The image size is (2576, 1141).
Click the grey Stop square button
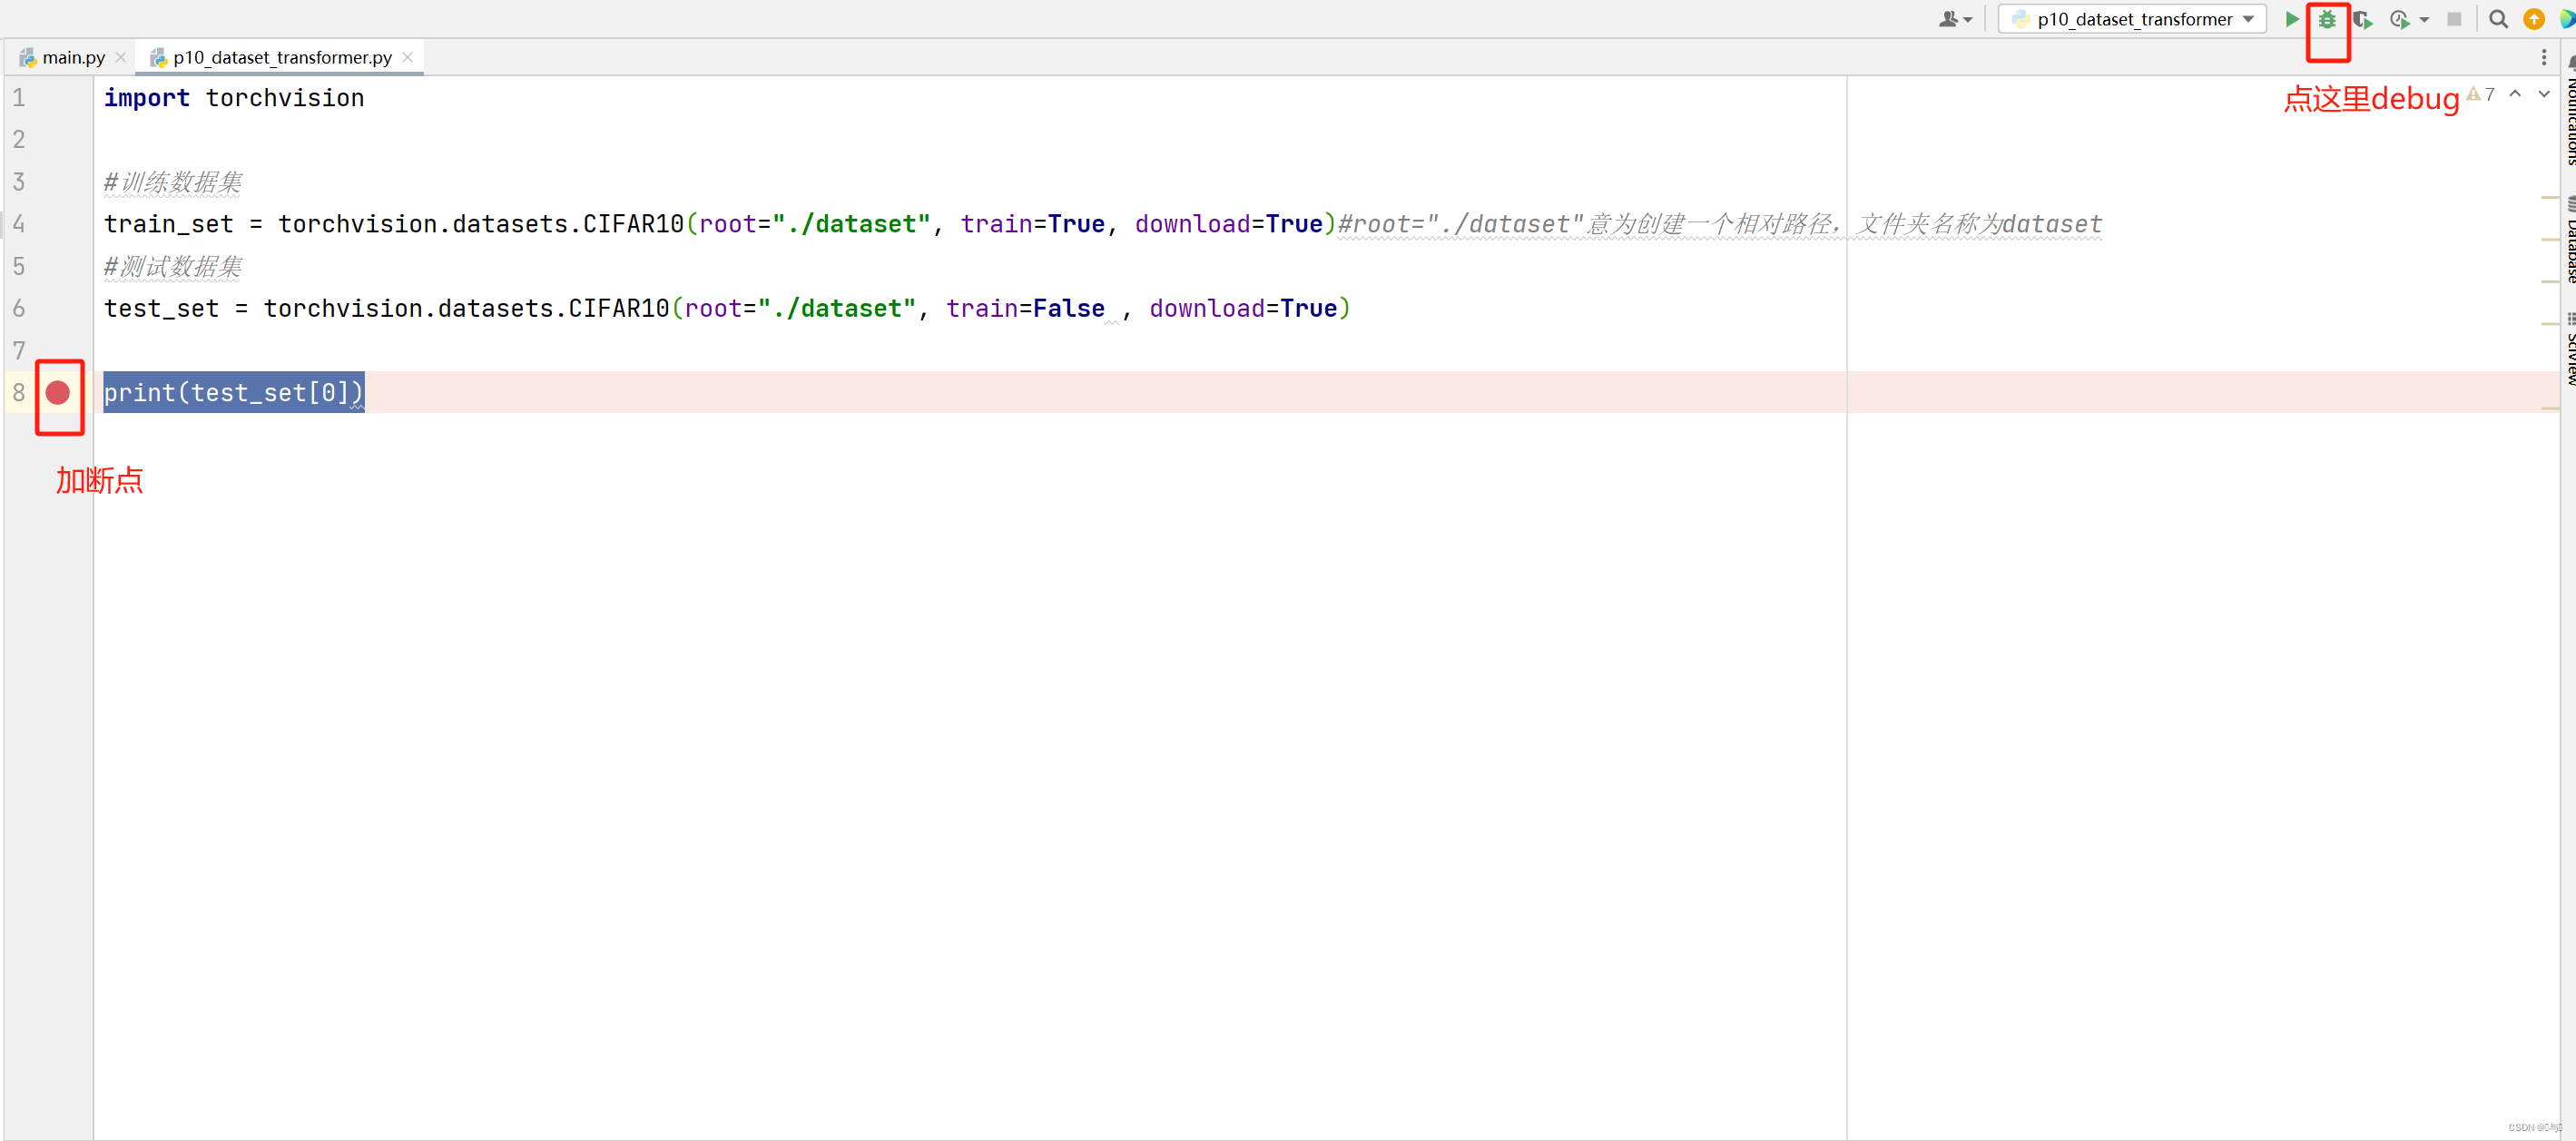pyautogui.click(x=2454, y=19)
